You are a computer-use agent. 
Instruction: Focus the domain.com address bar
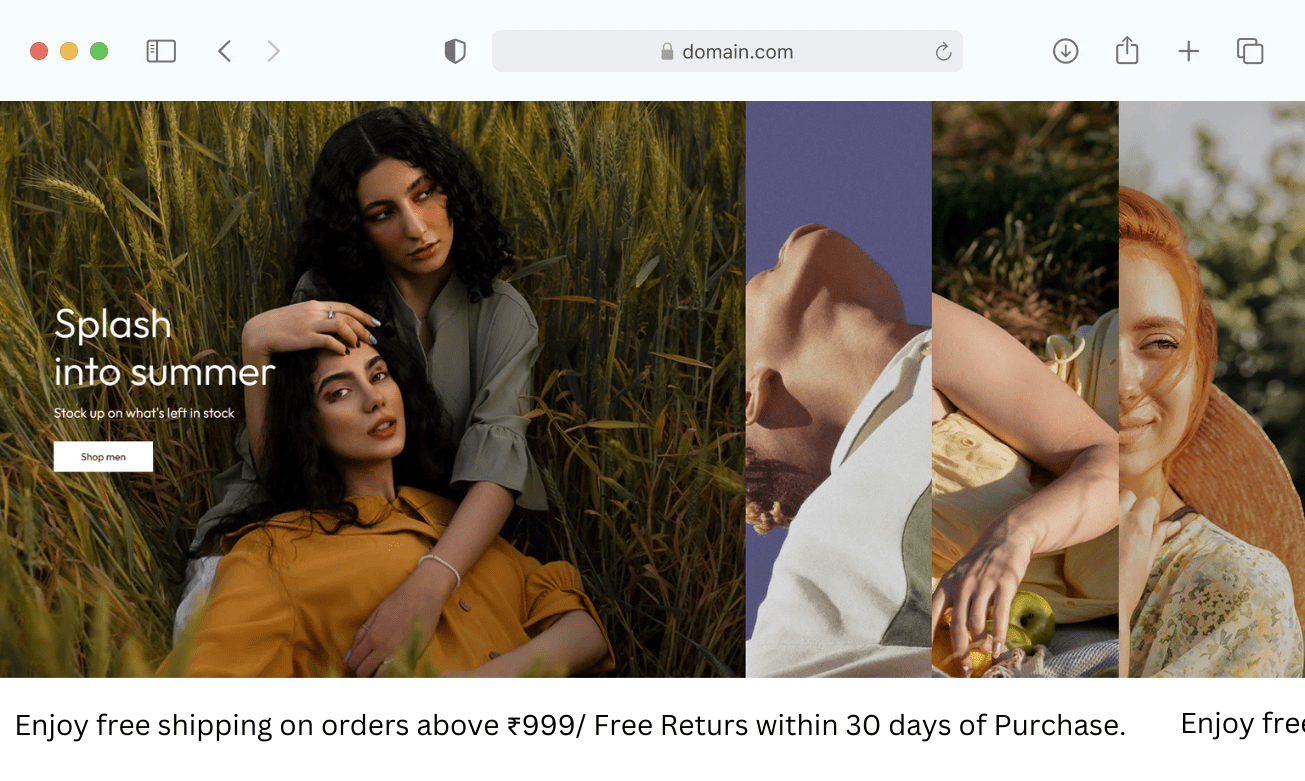pos(727,51)
